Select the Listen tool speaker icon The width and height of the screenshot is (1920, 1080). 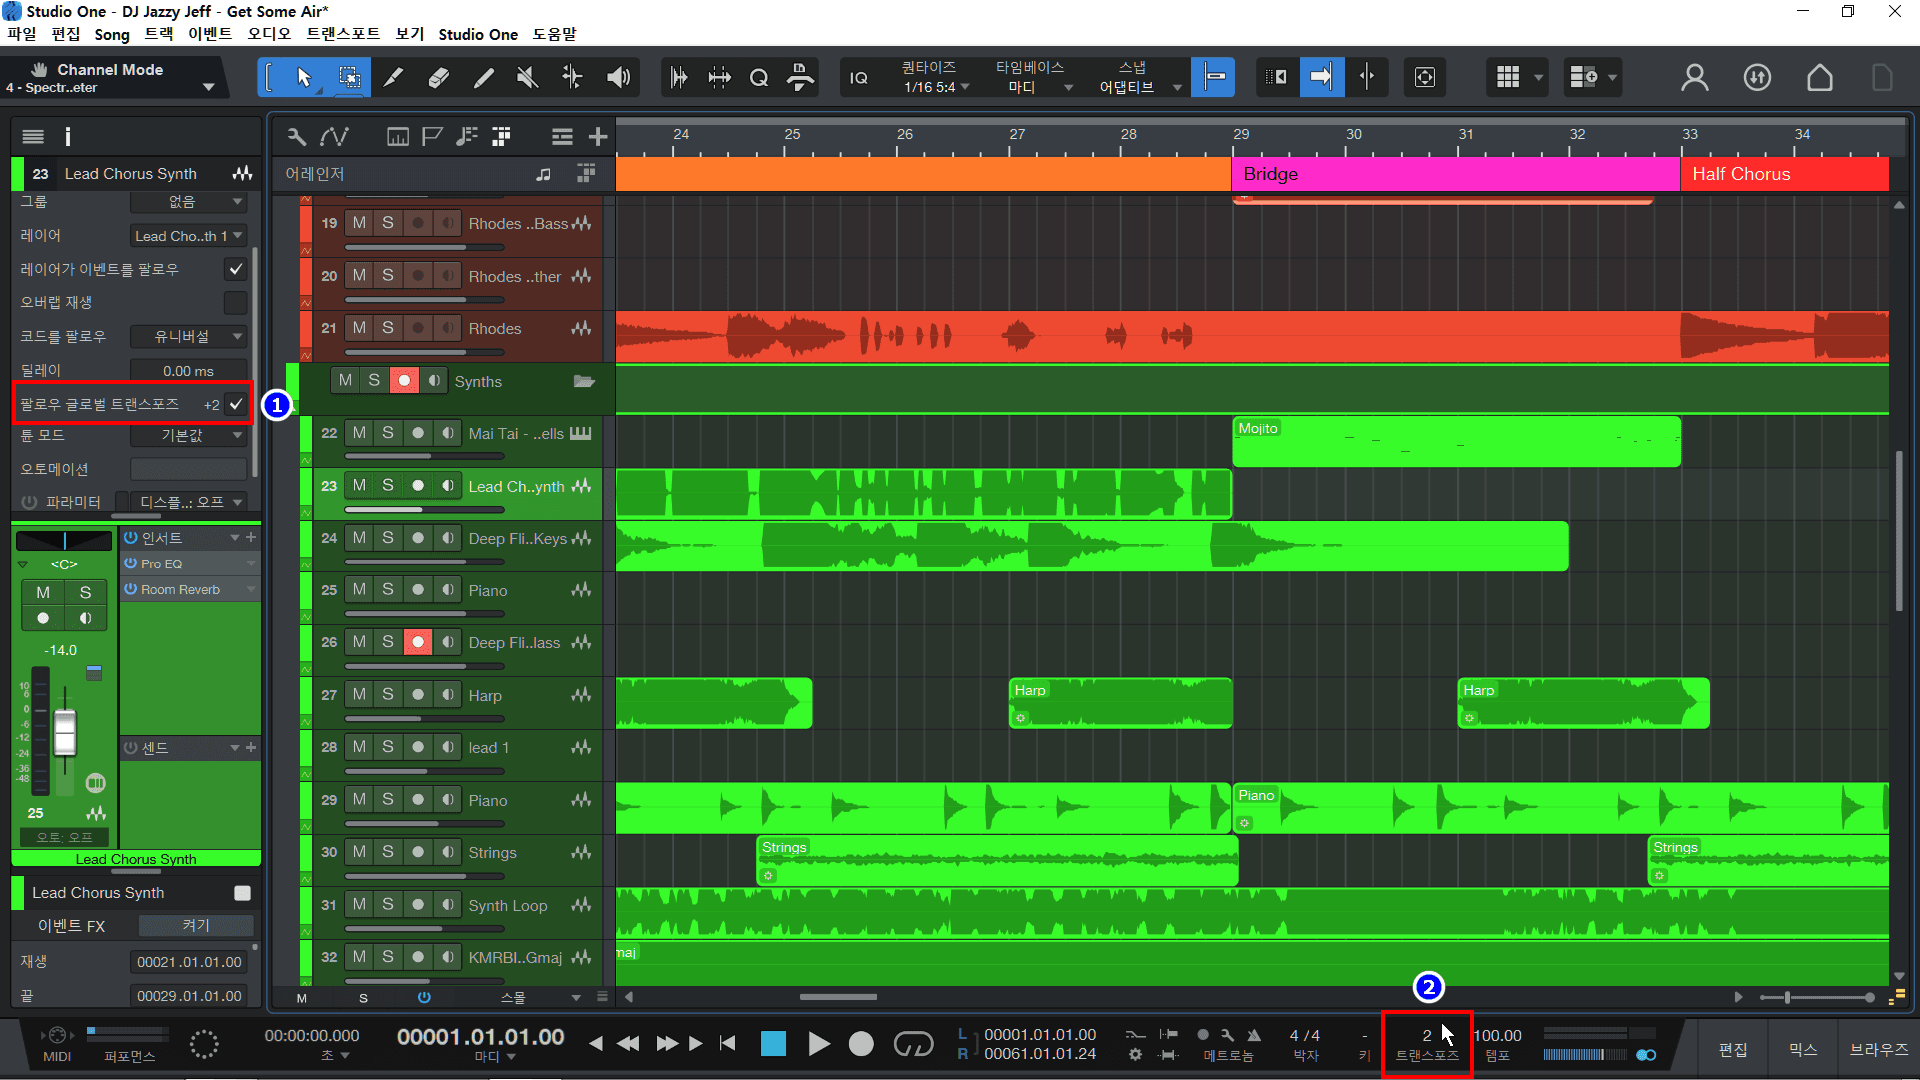click(x=618, y=77)
